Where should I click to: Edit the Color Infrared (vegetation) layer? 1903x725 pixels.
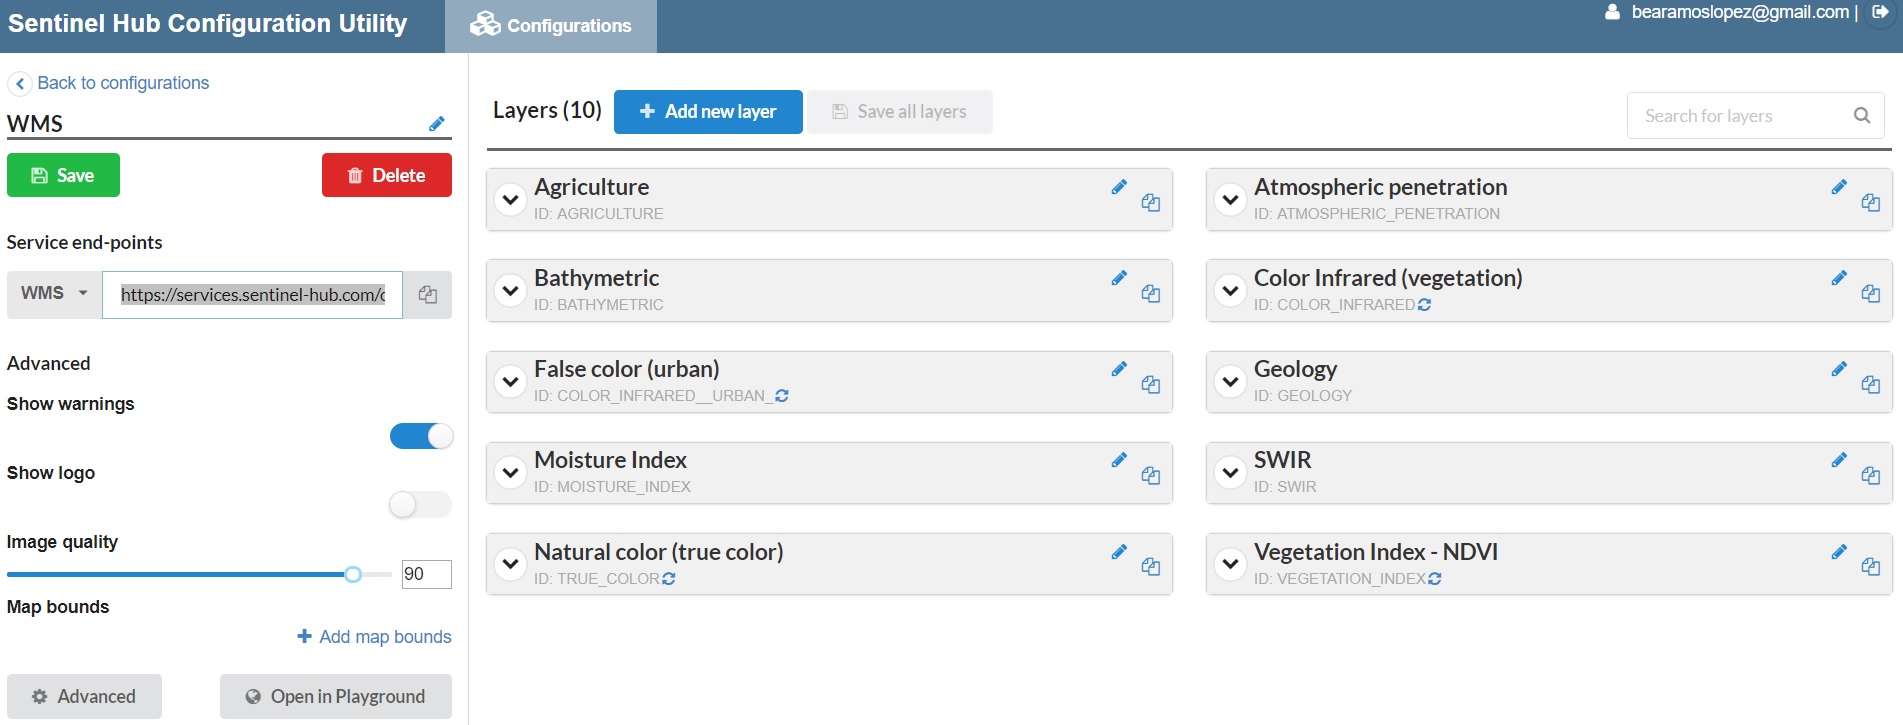[x=1839, y=278]
